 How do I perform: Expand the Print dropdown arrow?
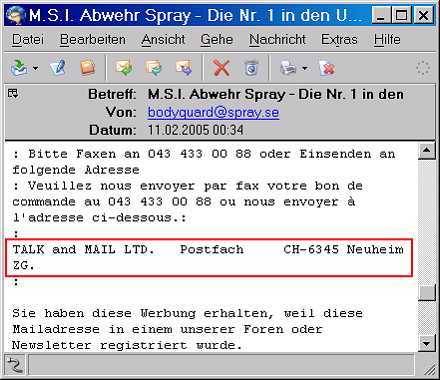(304, 68)
